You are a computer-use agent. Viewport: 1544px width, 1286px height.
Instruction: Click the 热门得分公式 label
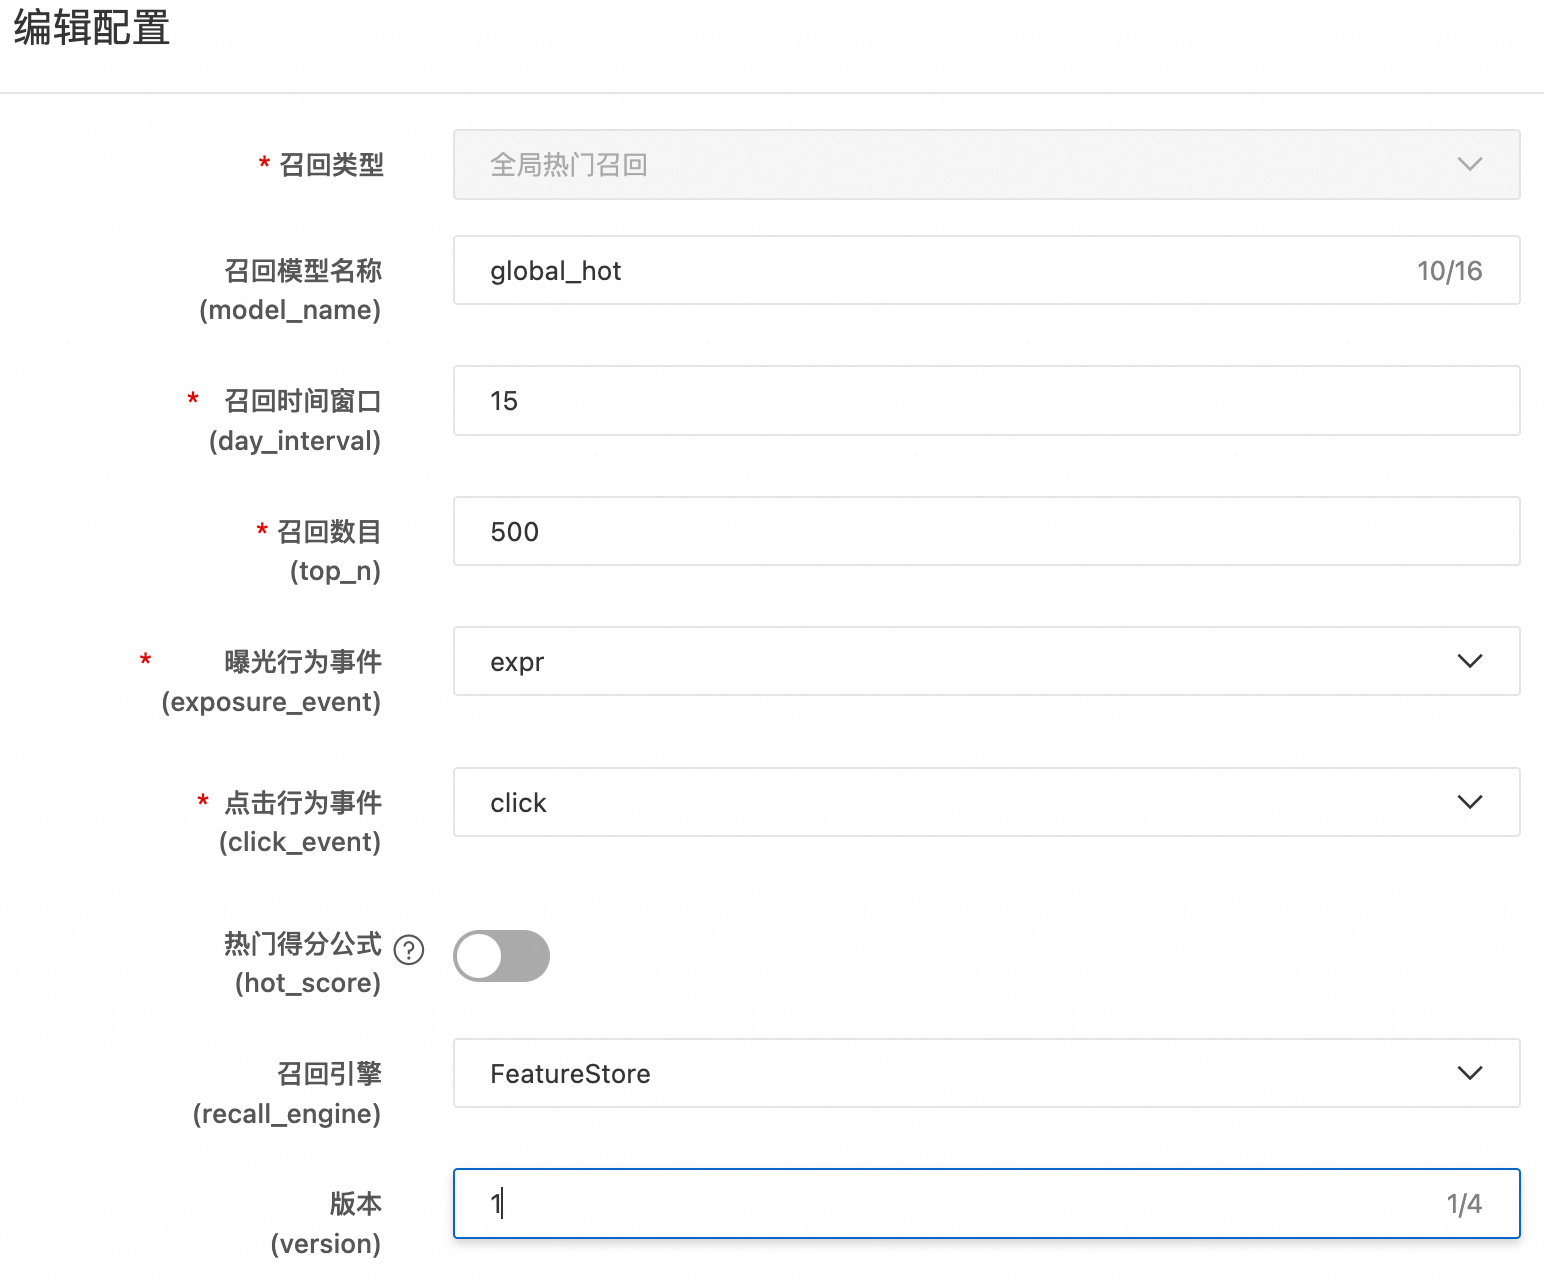coord(303,944)
